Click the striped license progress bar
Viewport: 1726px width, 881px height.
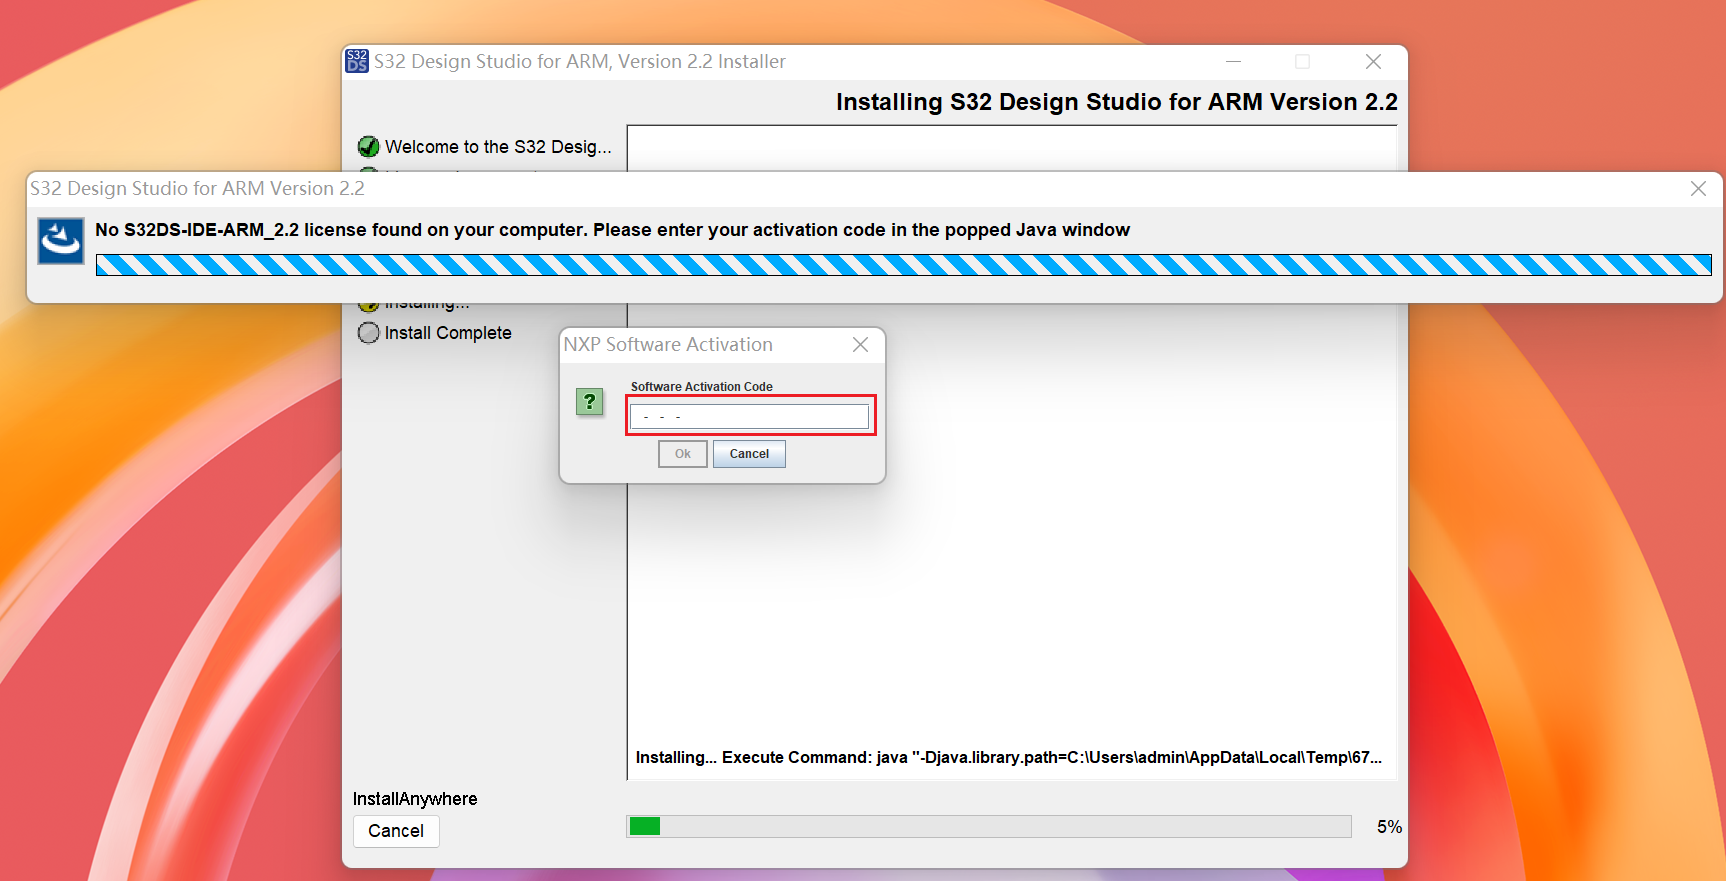click(904, 265)
